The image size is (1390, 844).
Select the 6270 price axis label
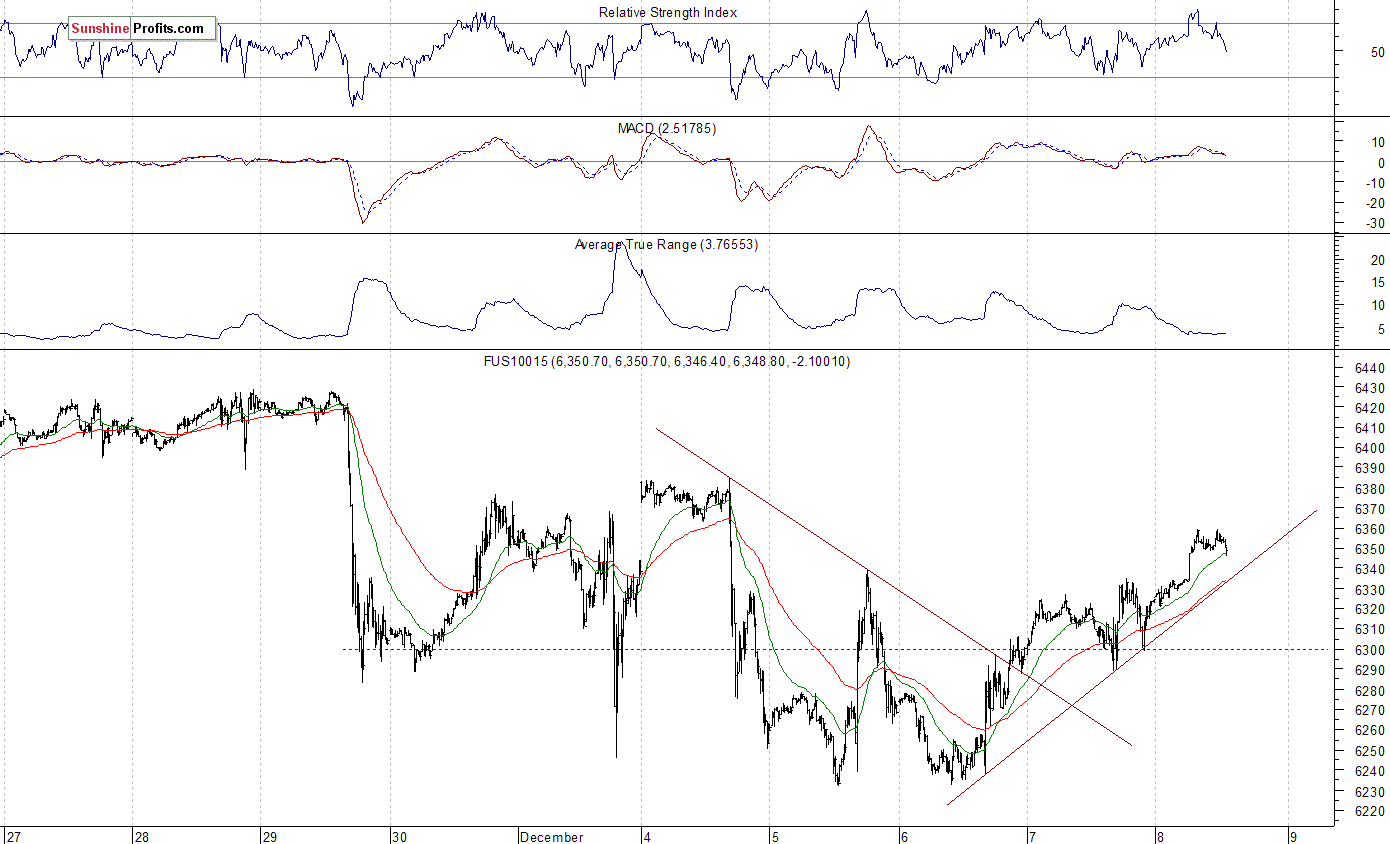pyautogui.click(x=1369, y=710)
